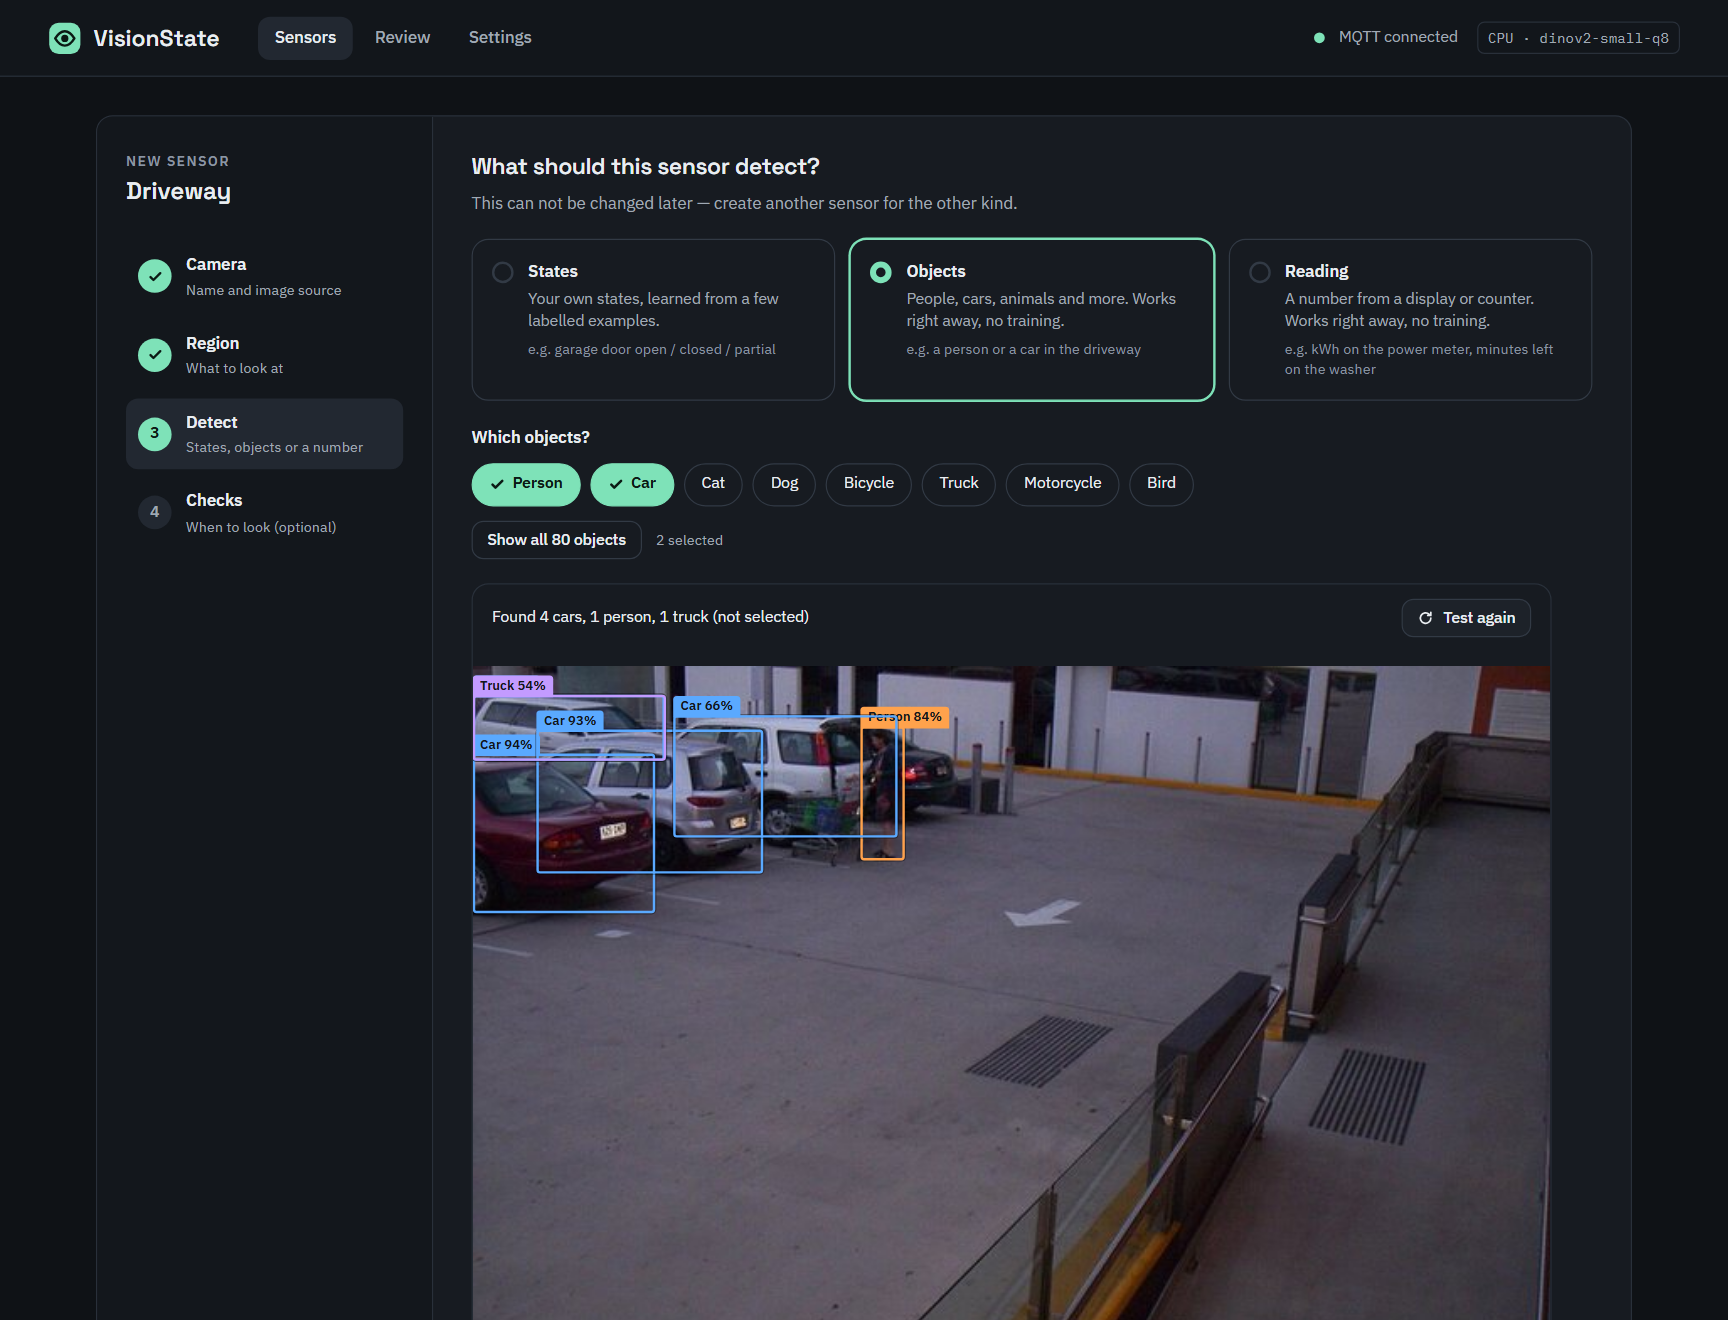Image resolution: width=1728 pixels, height=1320 pixels.
Task: Go to the Region step
Action: coord(264,355)
